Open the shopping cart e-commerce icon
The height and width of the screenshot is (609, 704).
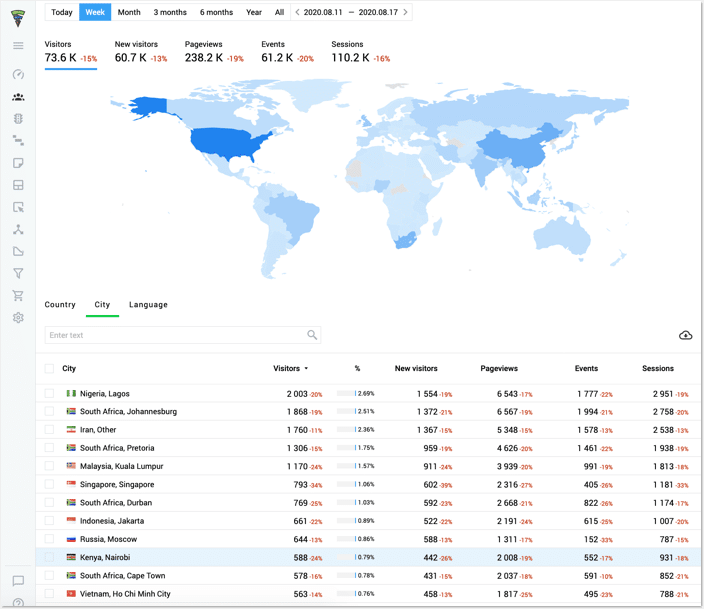point(18,295)
